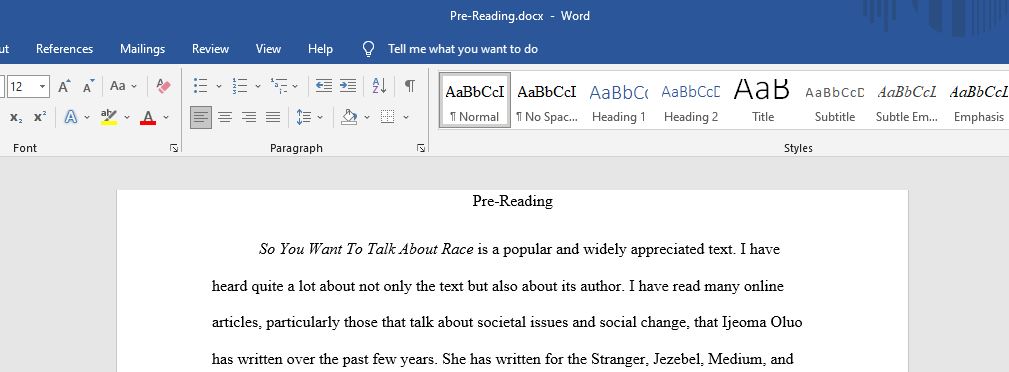Image resolution: width=1009 pixels, height=372 pixels.
Task: Apply the Subtitle style
Action: 835,100
